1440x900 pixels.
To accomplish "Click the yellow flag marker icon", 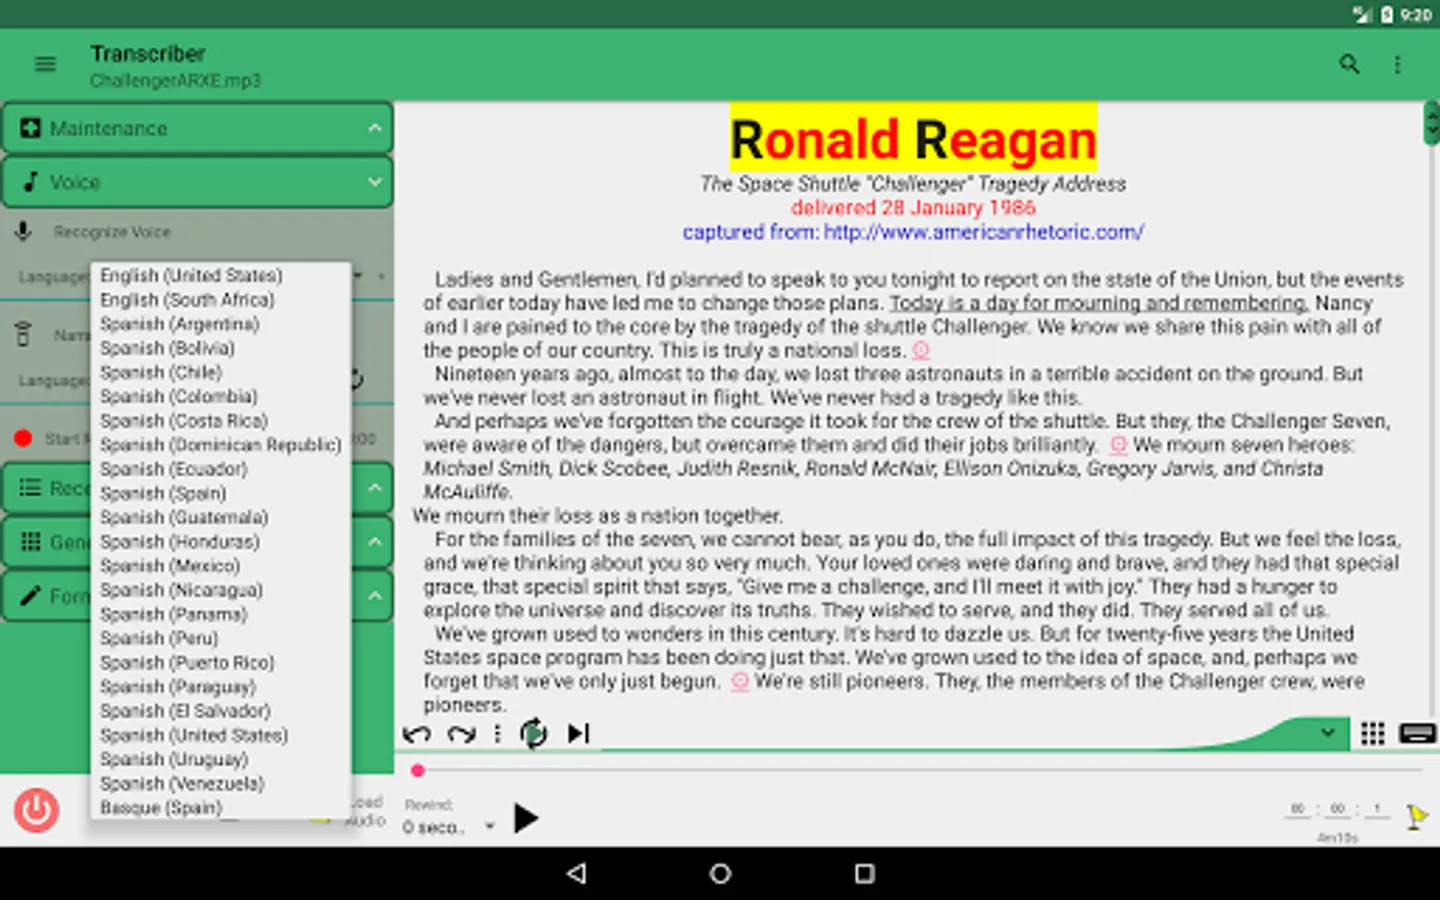I will click(x=1417, y=817).
